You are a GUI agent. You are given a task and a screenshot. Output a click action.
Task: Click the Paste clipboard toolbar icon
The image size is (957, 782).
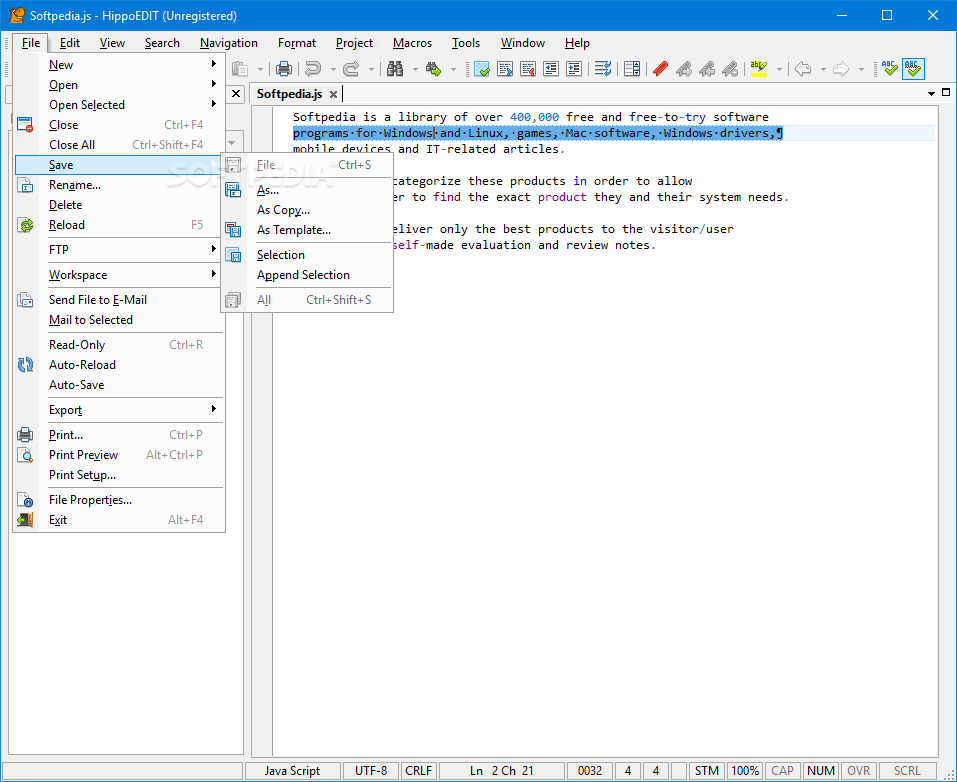tap(240, 69)
